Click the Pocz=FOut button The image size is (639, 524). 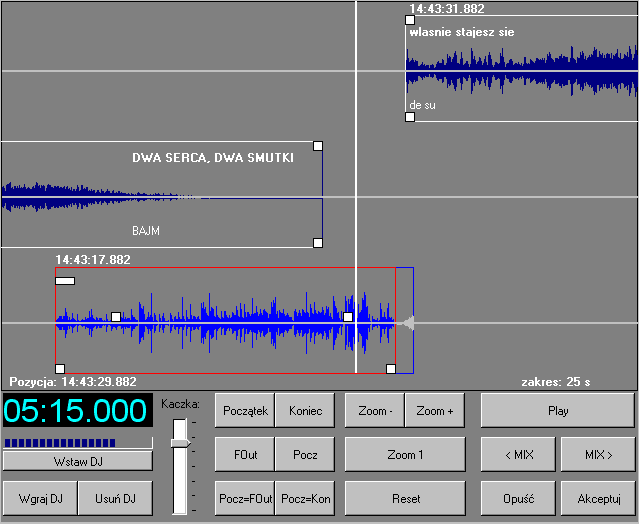(x=245, y=498)
